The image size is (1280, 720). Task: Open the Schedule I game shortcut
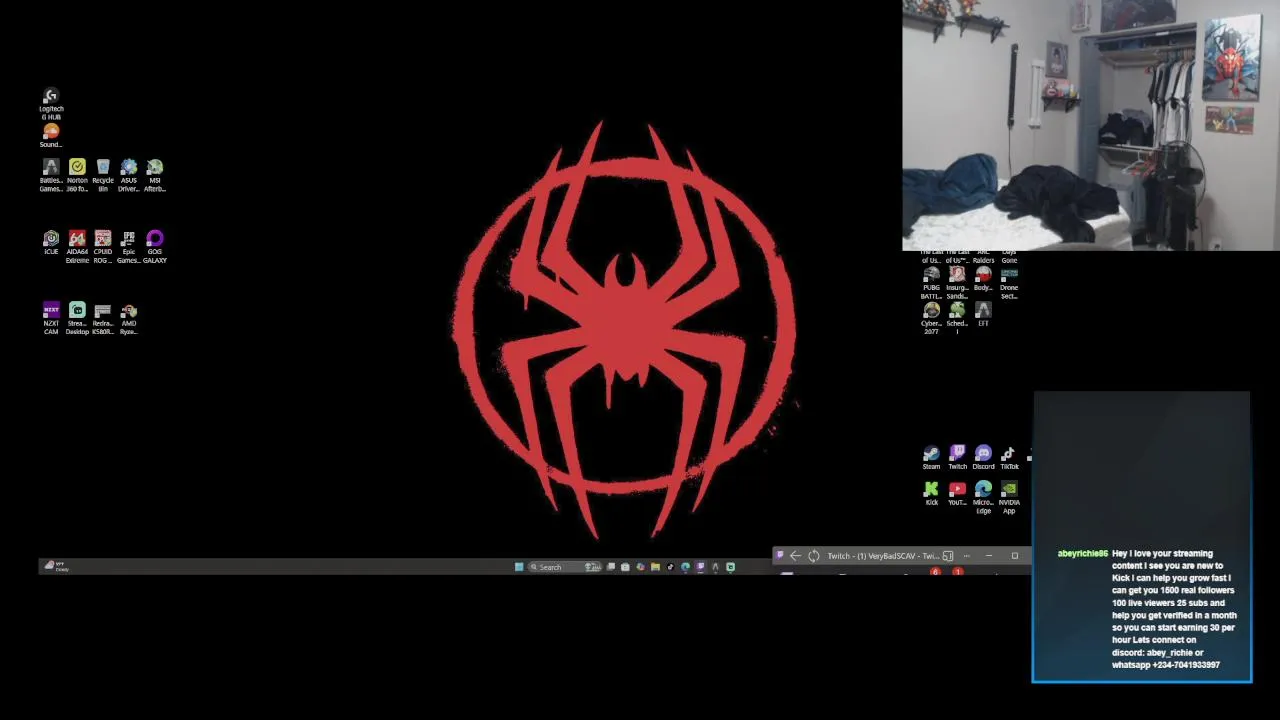click(x=957, y=317)
